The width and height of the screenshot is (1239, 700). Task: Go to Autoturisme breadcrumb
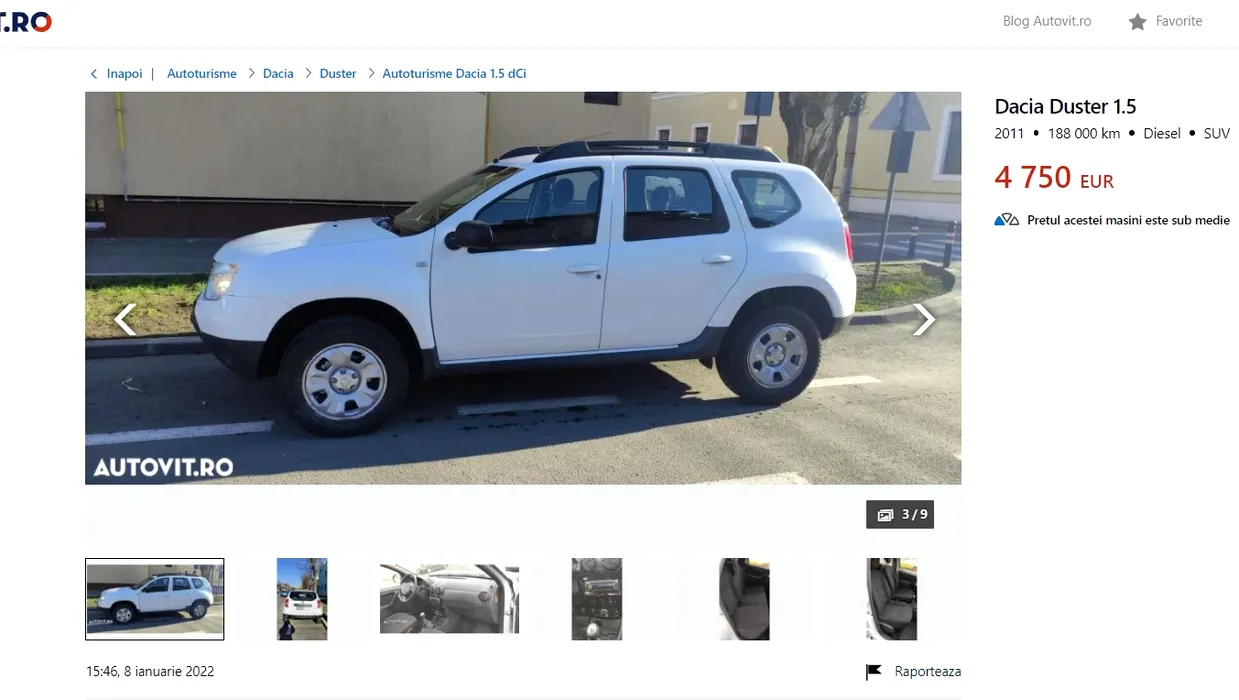[x=202, y=74]
